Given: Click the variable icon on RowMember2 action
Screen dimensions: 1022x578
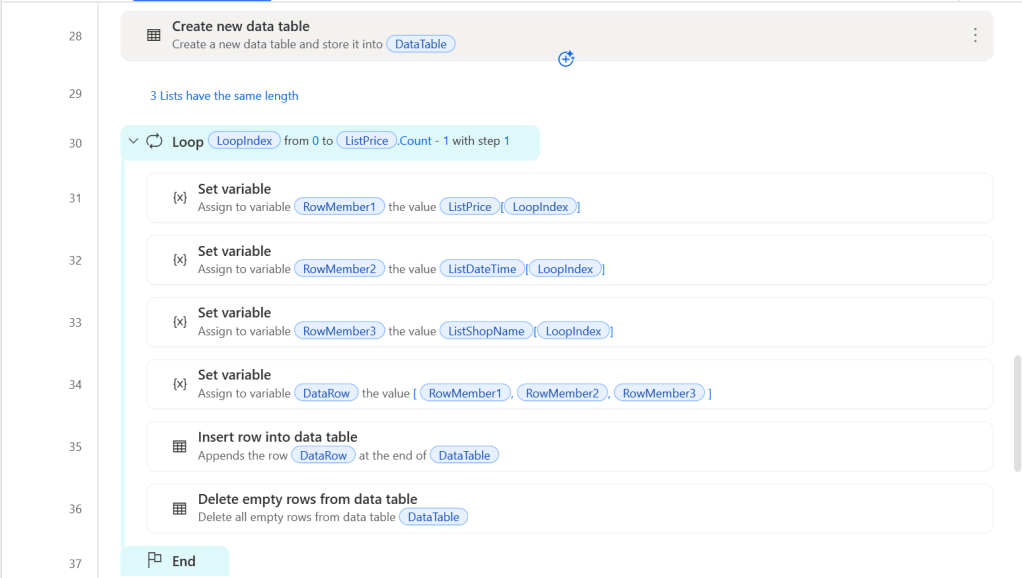Looking at the screenshot, I should [x=180, y=260].
